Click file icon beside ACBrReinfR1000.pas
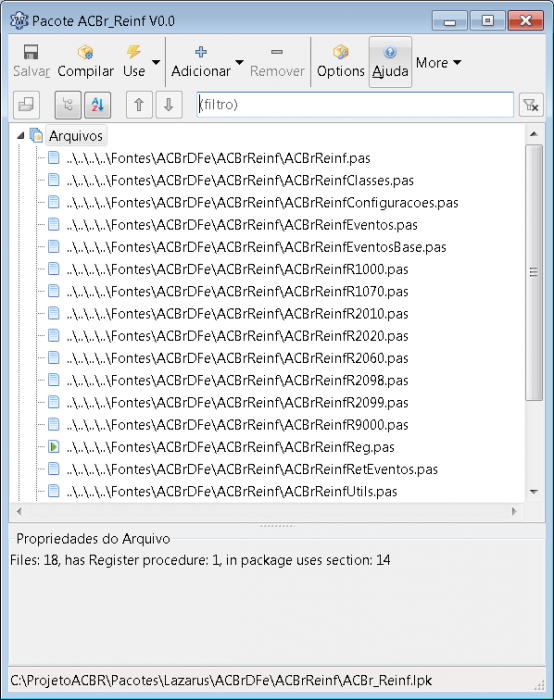The image size is (554, 700). [54, 269]
